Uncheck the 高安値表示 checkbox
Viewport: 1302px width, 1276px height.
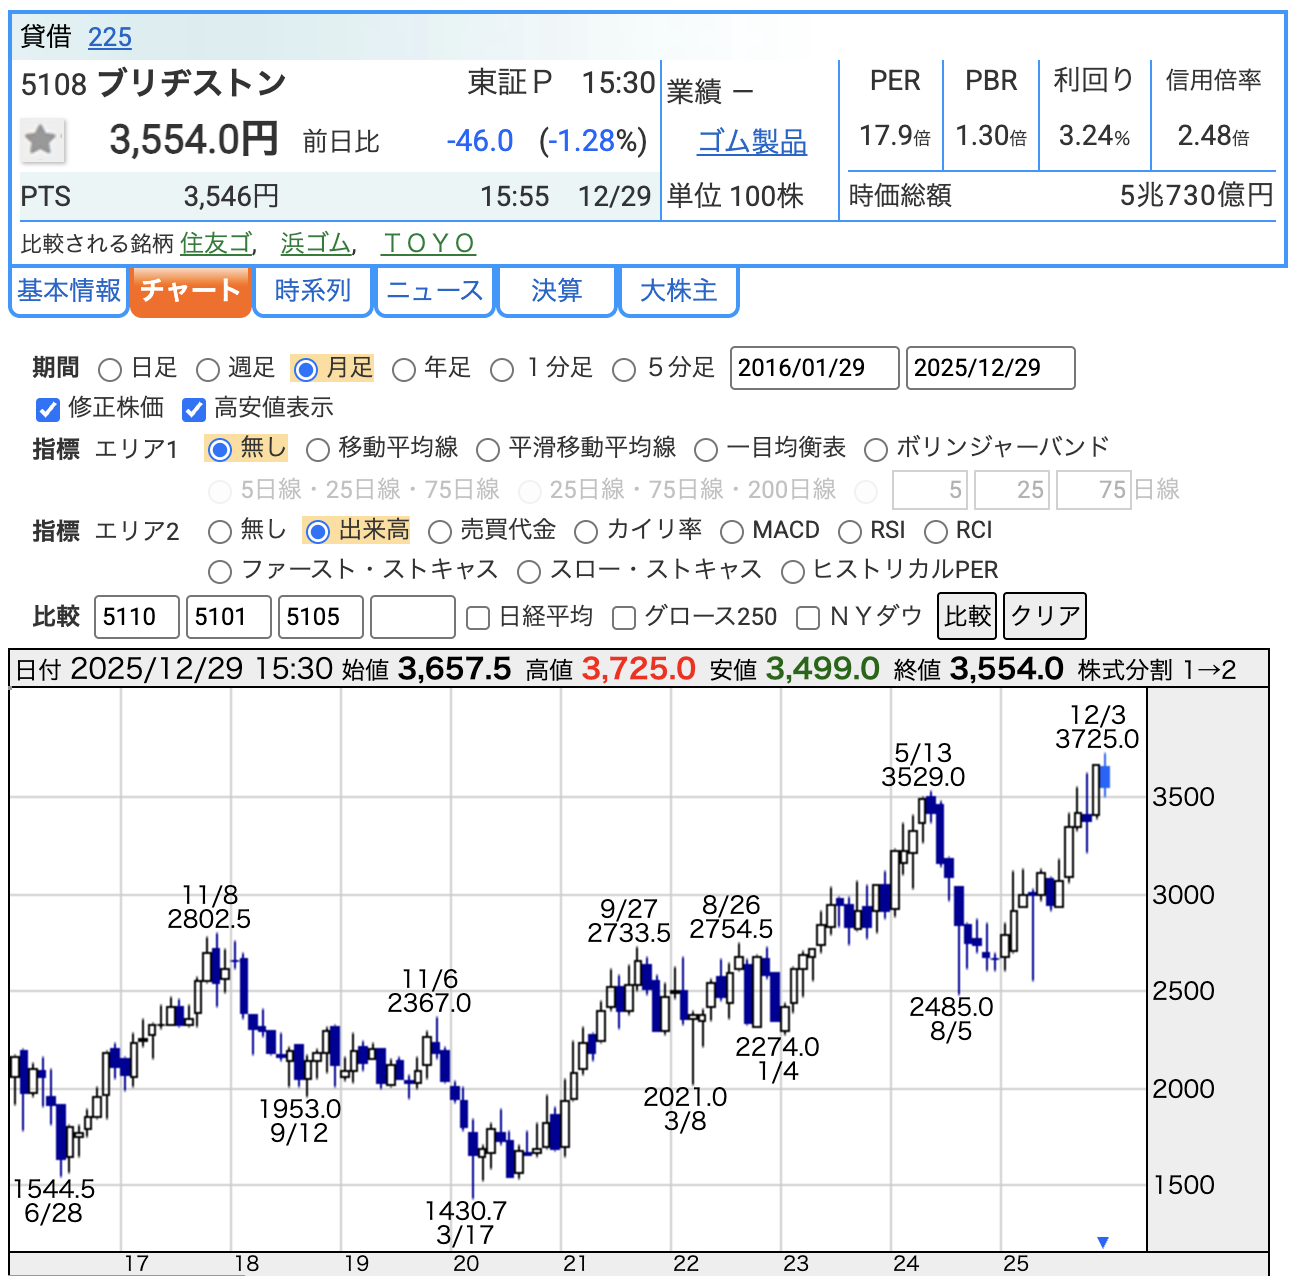194,409
